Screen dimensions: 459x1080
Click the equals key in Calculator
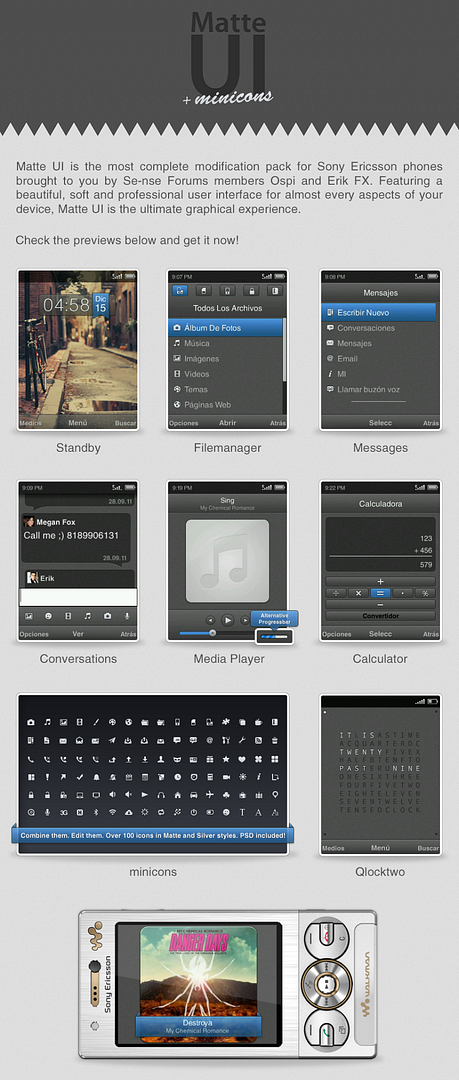coord(380,593)
